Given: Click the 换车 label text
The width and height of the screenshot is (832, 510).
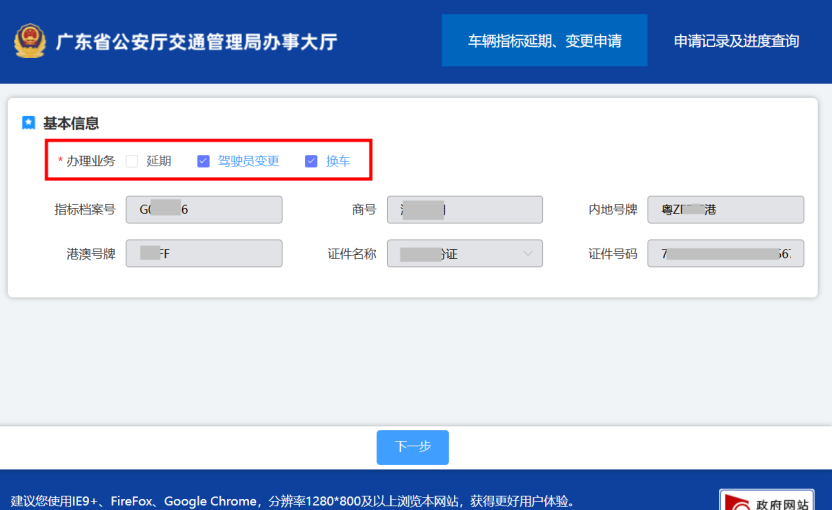Looking at the screenshot, I should point(338,161).
